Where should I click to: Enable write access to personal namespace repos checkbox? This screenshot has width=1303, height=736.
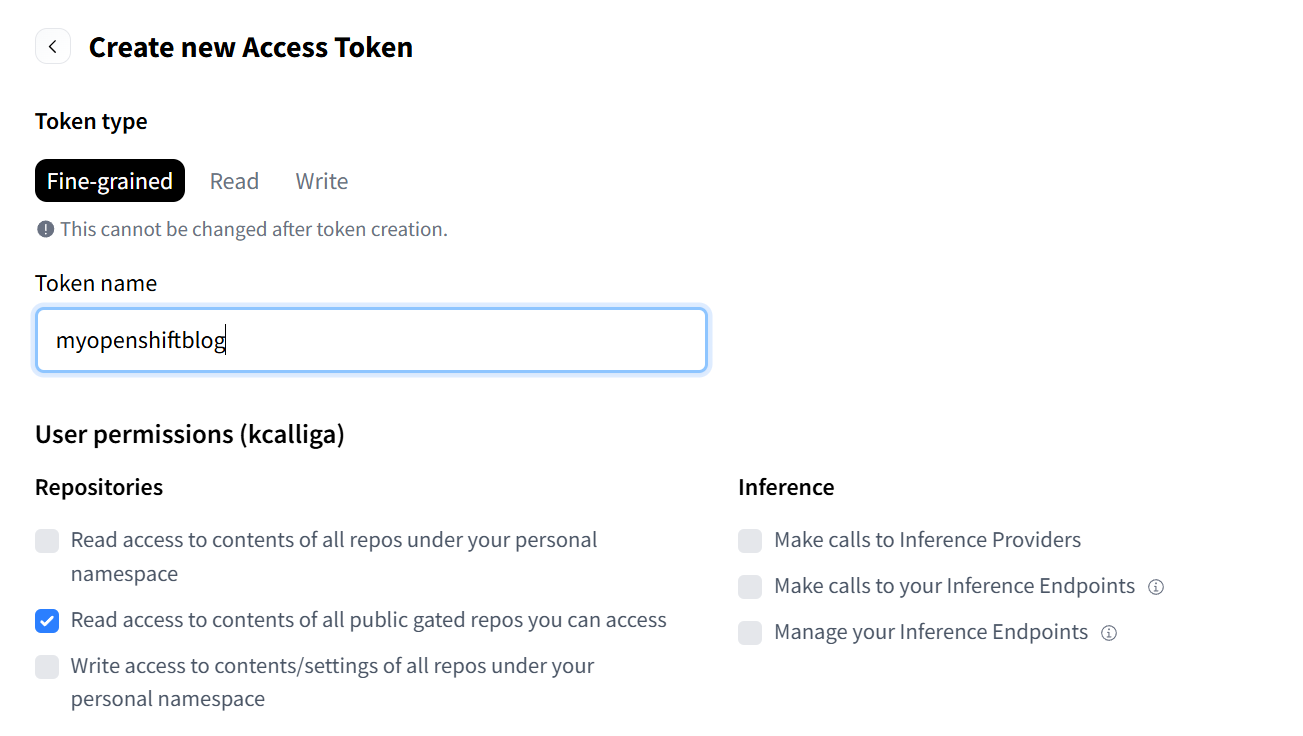click(x=47, y=667)
